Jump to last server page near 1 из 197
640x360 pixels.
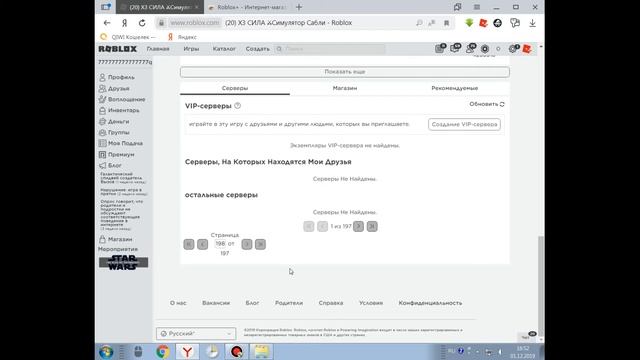click(x=372, y=226)
